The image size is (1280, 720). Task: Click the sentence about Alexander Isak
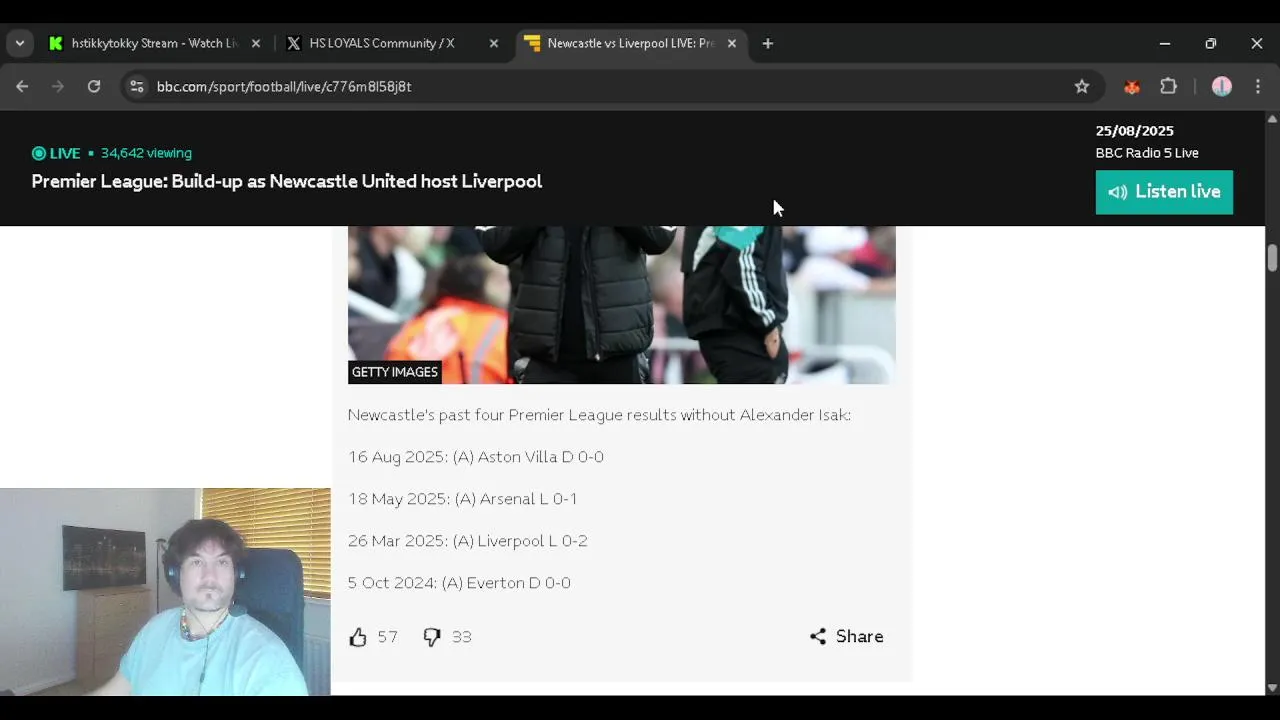tap(599, 415)
